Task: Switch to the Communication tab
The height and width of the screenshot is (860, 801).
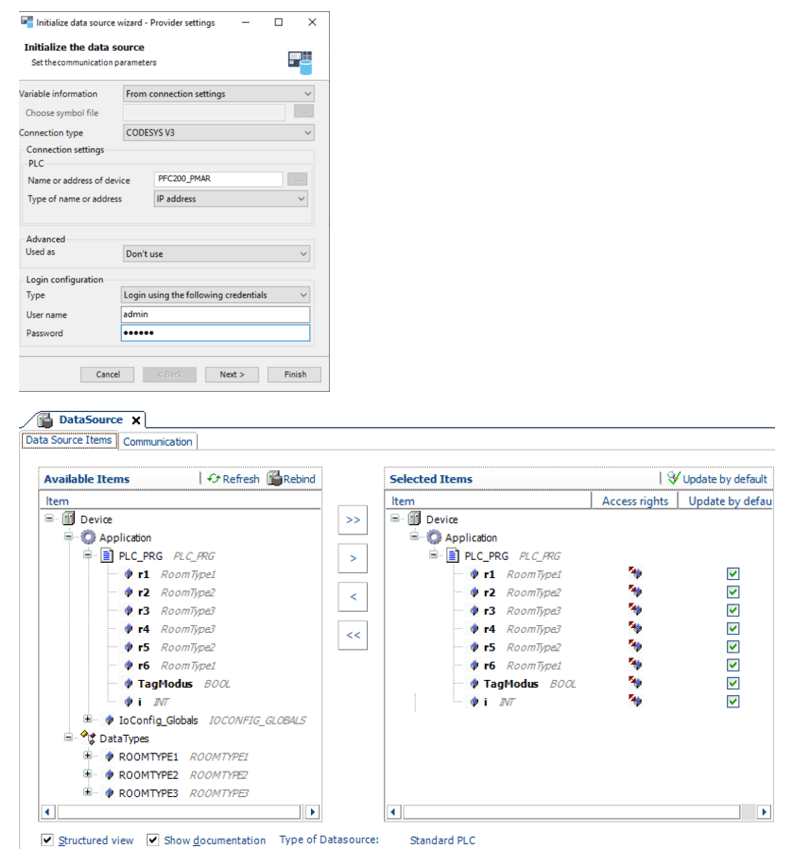Action: [158, 441]
